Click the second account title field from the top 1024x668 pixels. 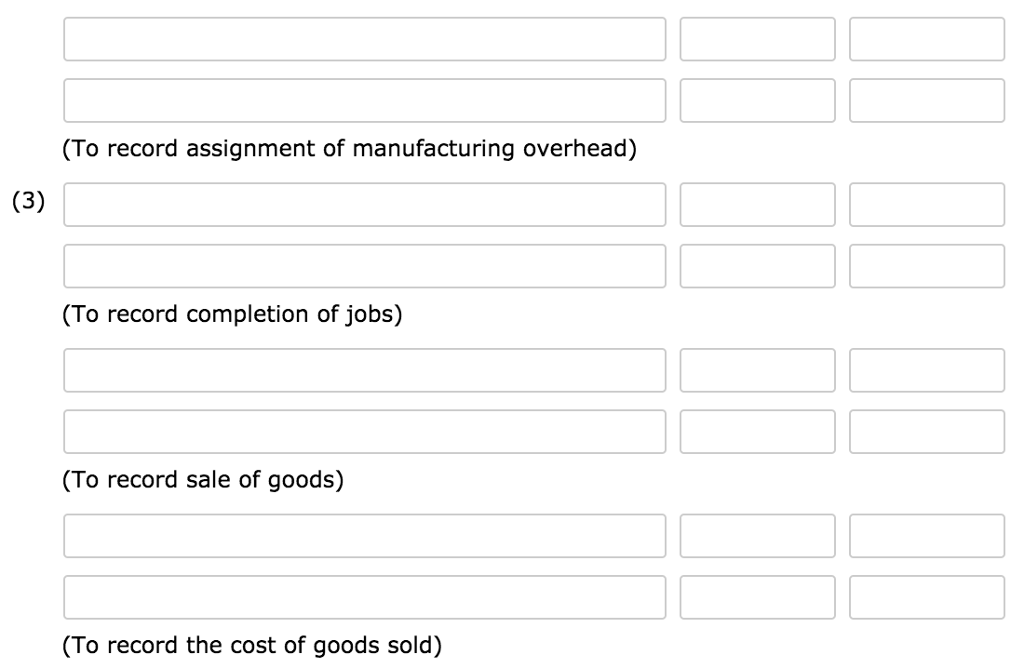(365, 99)
